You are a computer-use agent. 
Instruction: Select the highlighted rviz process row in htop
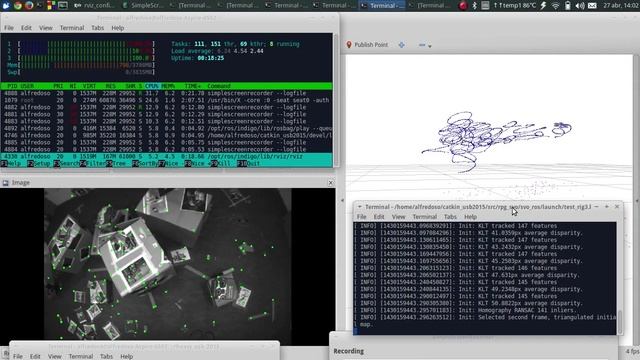[167, 156]
